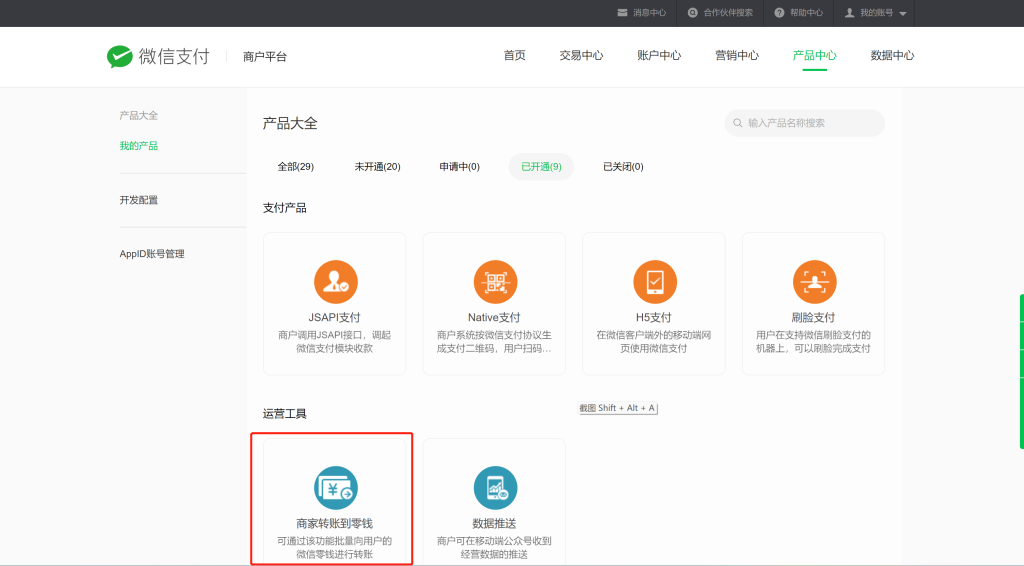
Task: Open 营销中心 in top navigation
Action: click(737, 55)
